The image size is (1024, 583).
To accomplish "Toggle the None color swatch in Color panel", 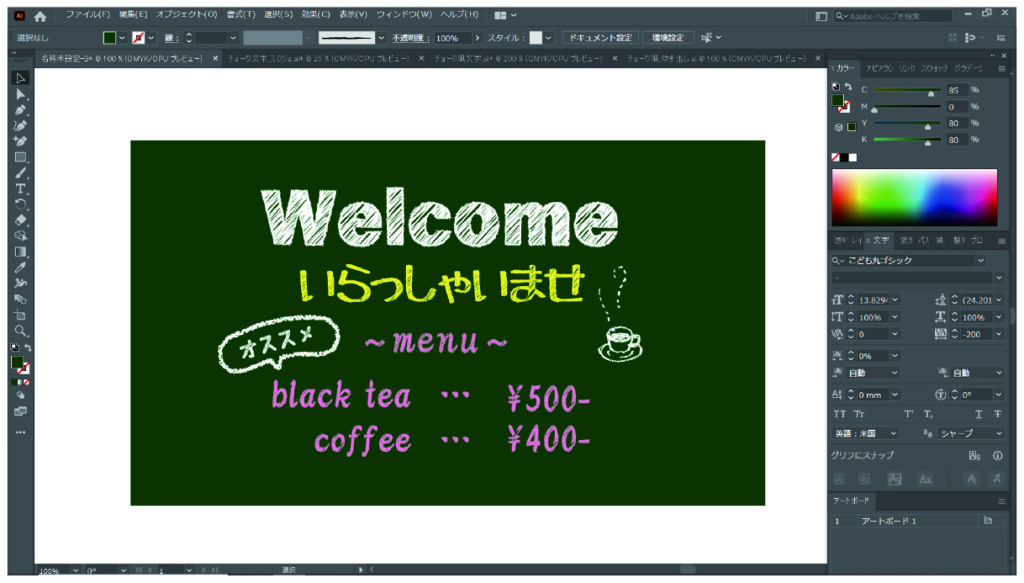I will [835, 157].
